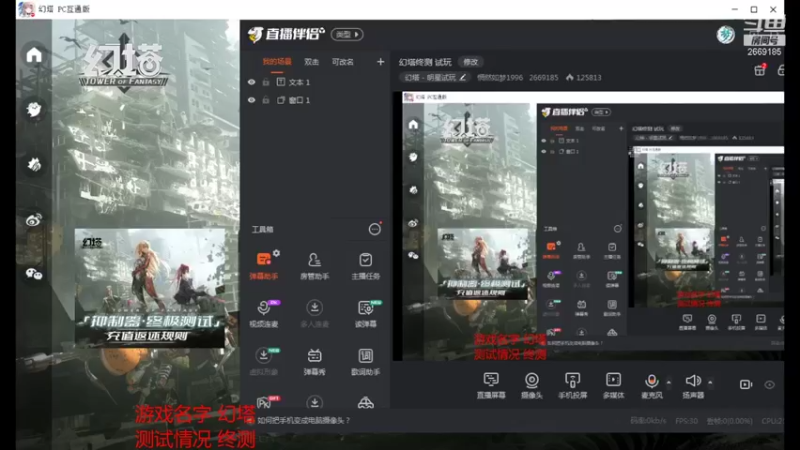800x450 pixels.
Task: Toggle lock on 文本 1 layer
Action: tap(266, 82)
